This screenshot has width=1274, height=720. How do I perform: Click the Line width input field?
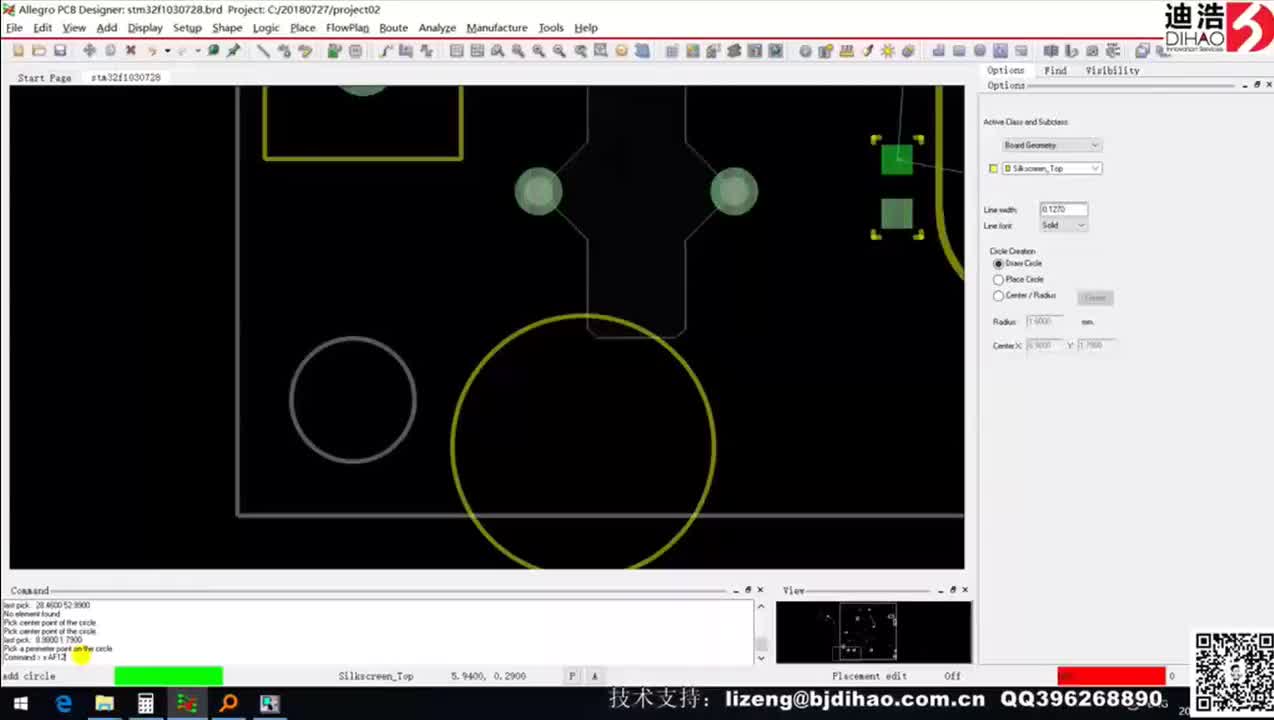click(x=1063, y=209)
